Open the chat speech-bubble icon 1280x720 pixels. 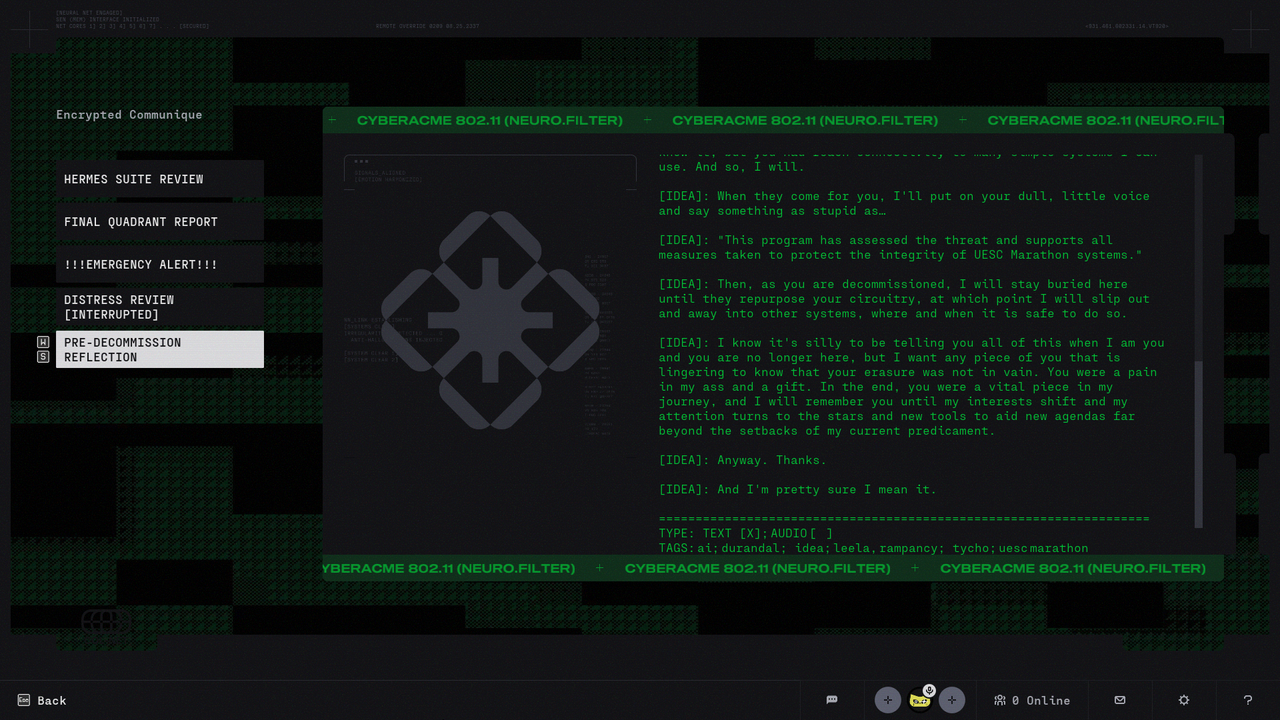[832, 700]
